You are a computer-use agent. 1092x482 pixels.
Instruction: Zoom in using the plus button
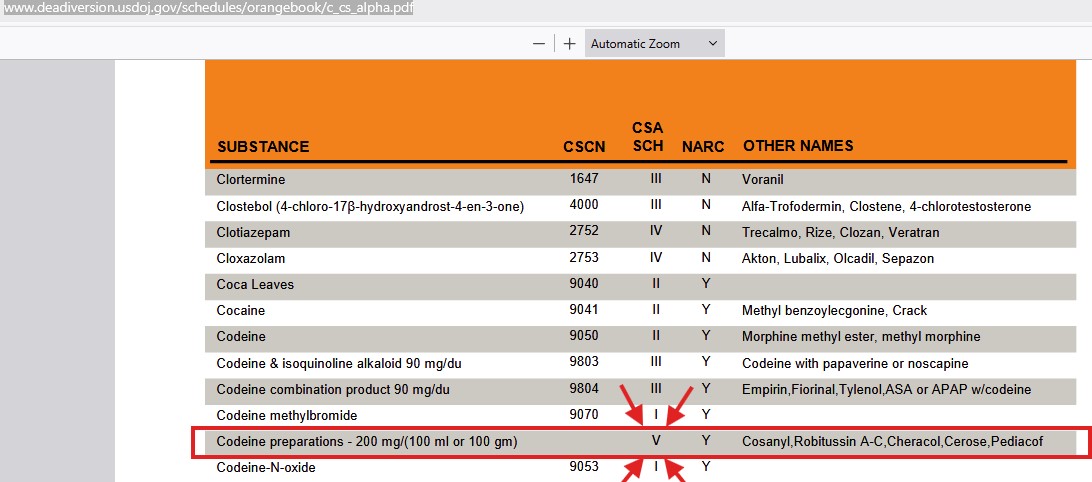click(x=570, y=44)
